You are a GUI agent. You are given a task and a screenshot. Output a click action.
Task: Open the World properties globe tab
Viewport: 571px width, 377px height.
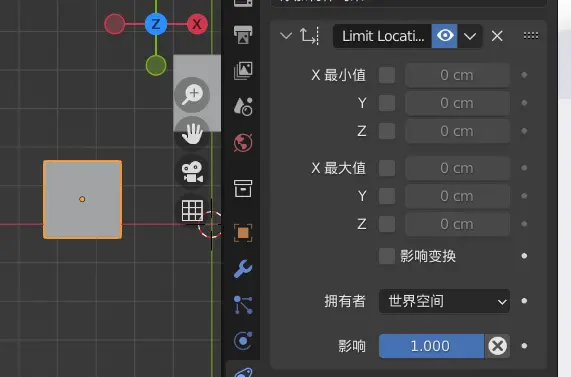point(243,142)
